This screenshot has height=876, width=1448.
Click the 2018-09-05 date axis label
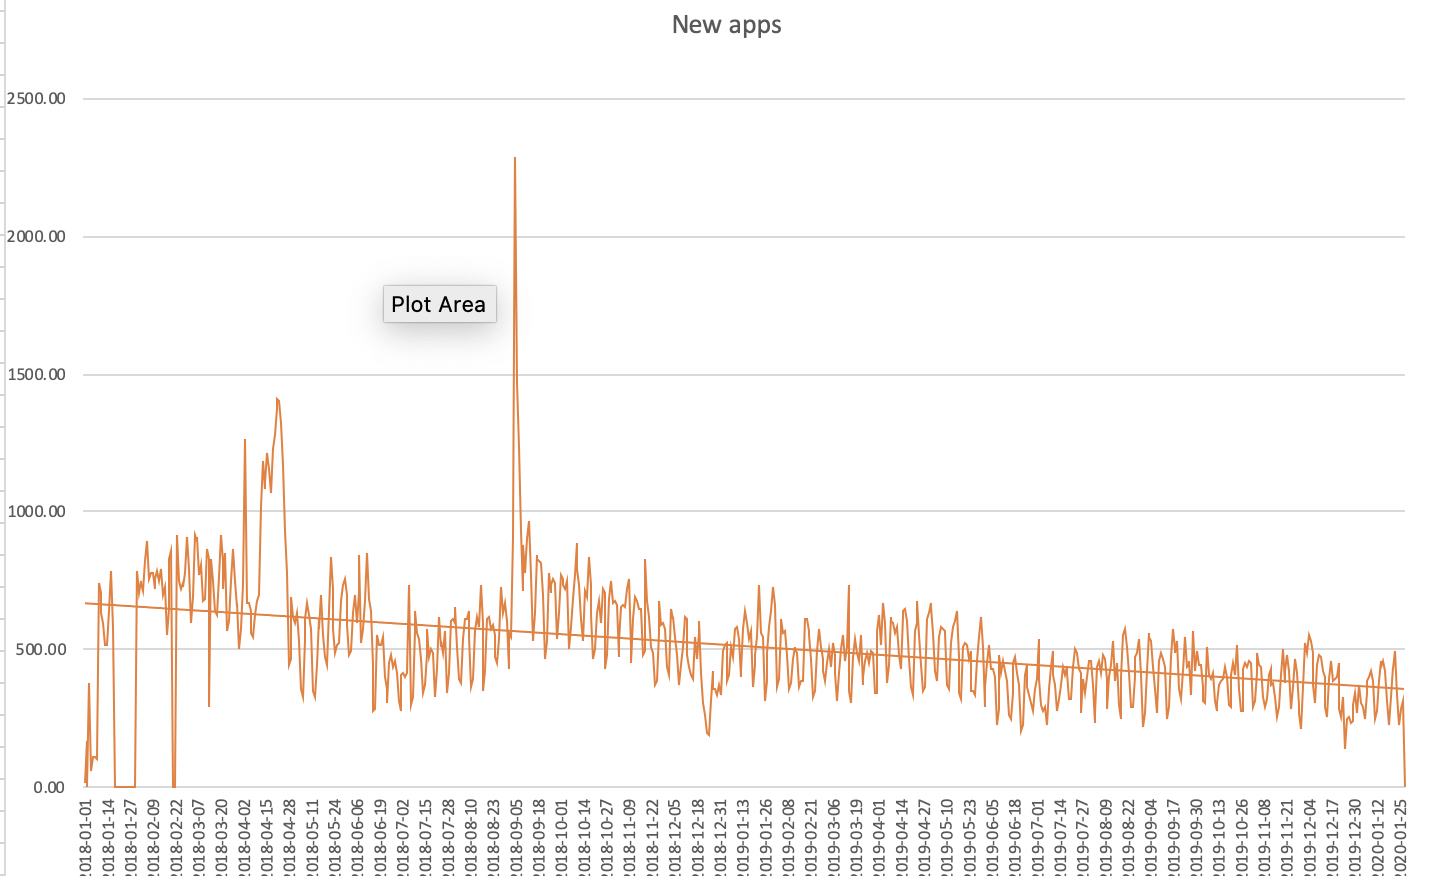click(517, 836)
